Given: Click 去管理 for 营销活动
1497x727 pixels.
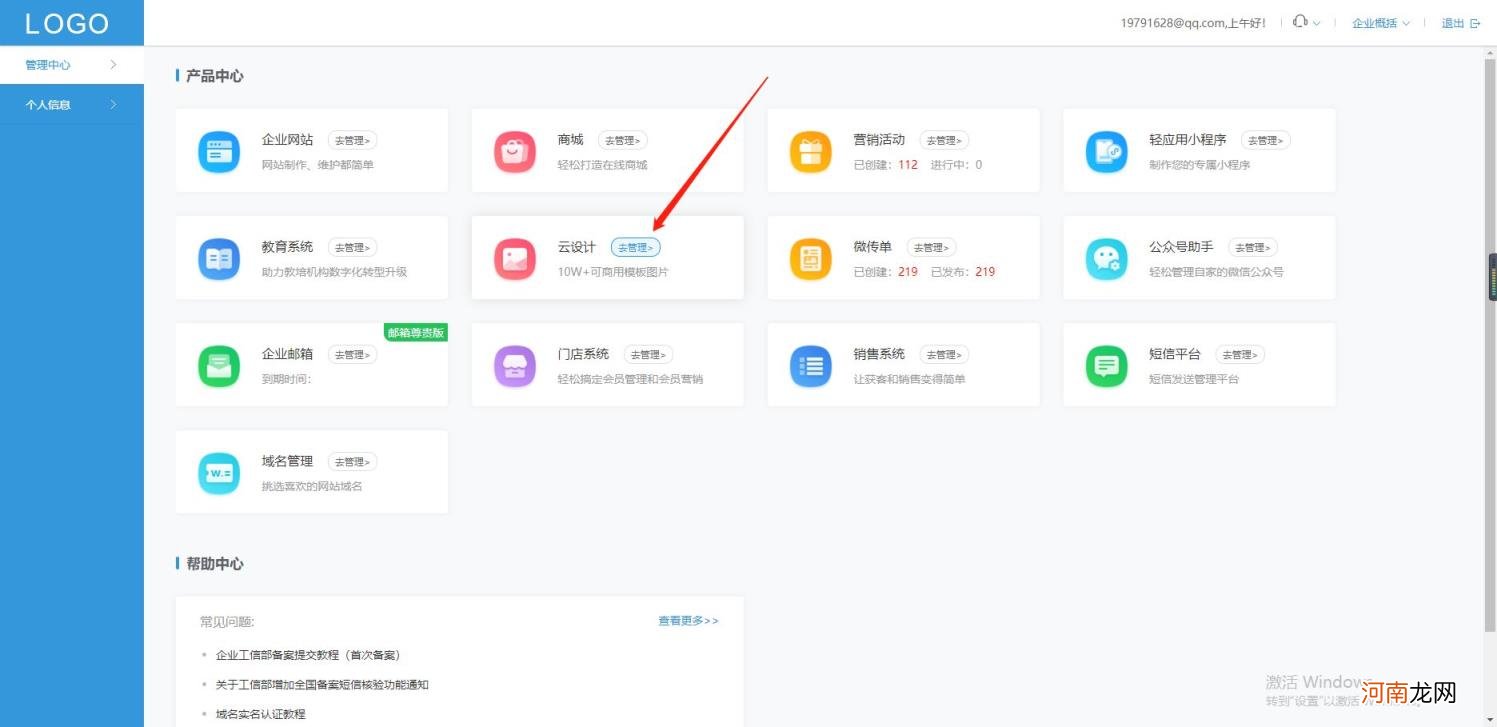Looking at the screenshot, I should (944, 141).
